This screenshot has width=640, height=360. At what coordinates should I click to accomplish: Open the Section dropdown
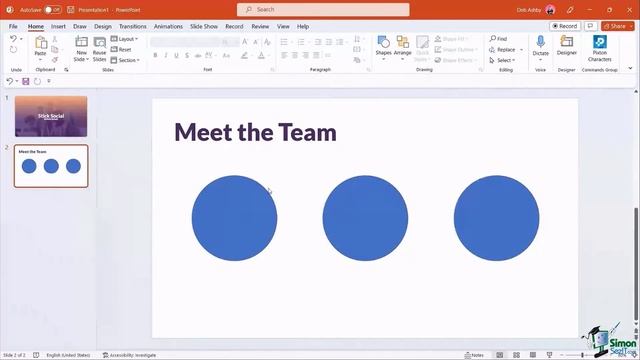click(125, 60)
